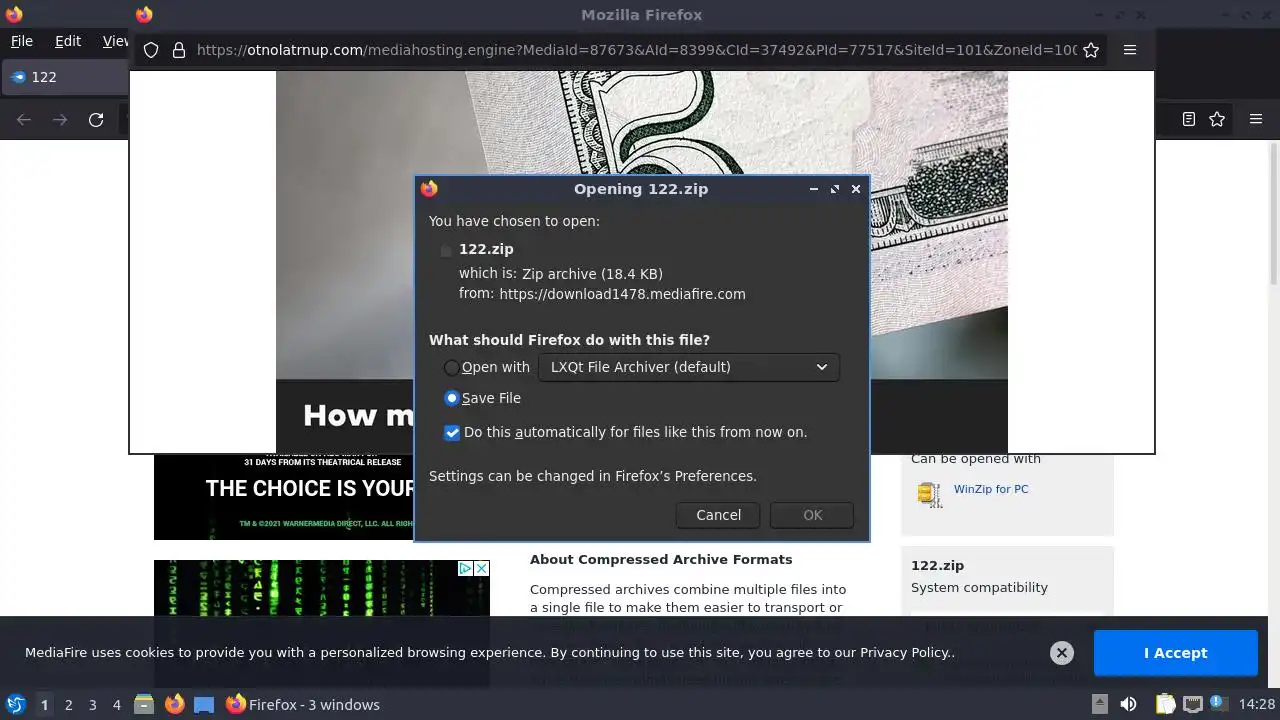
Task: Click the popup window URL address bar
Action: coord(636,50)
